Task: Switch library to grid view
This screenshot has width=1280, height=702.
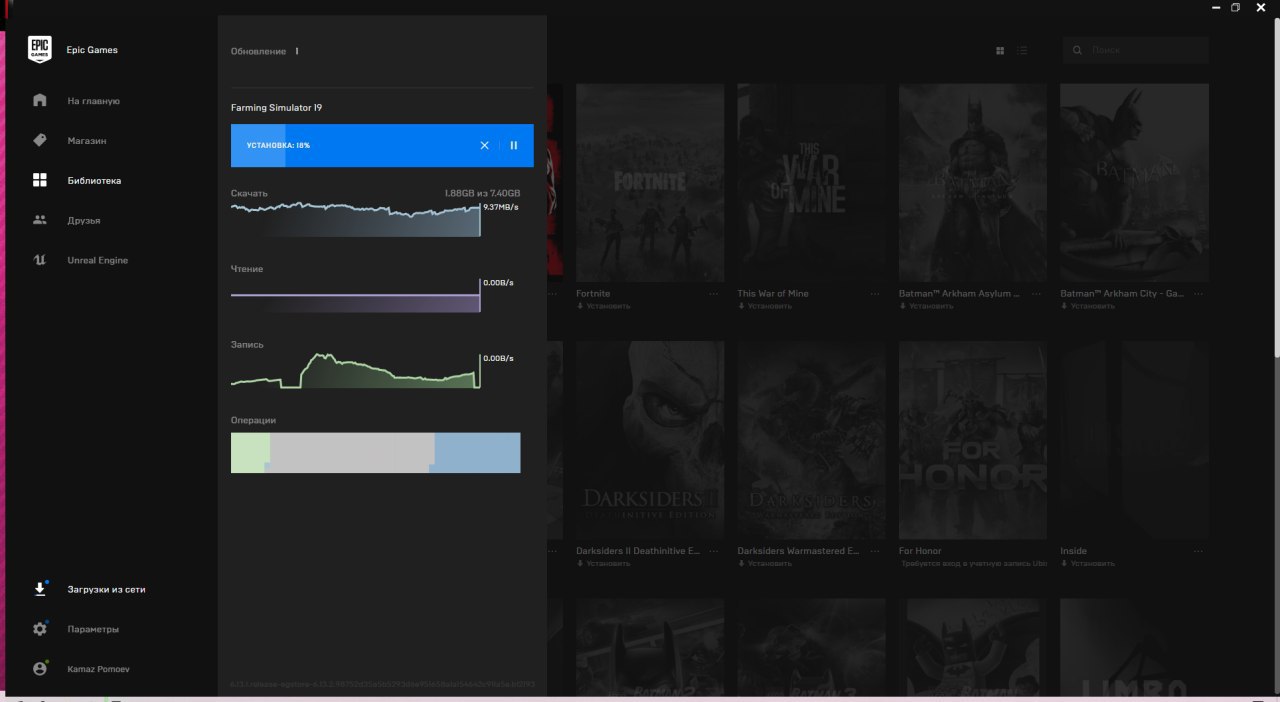Action: (x=1000, y=50)
